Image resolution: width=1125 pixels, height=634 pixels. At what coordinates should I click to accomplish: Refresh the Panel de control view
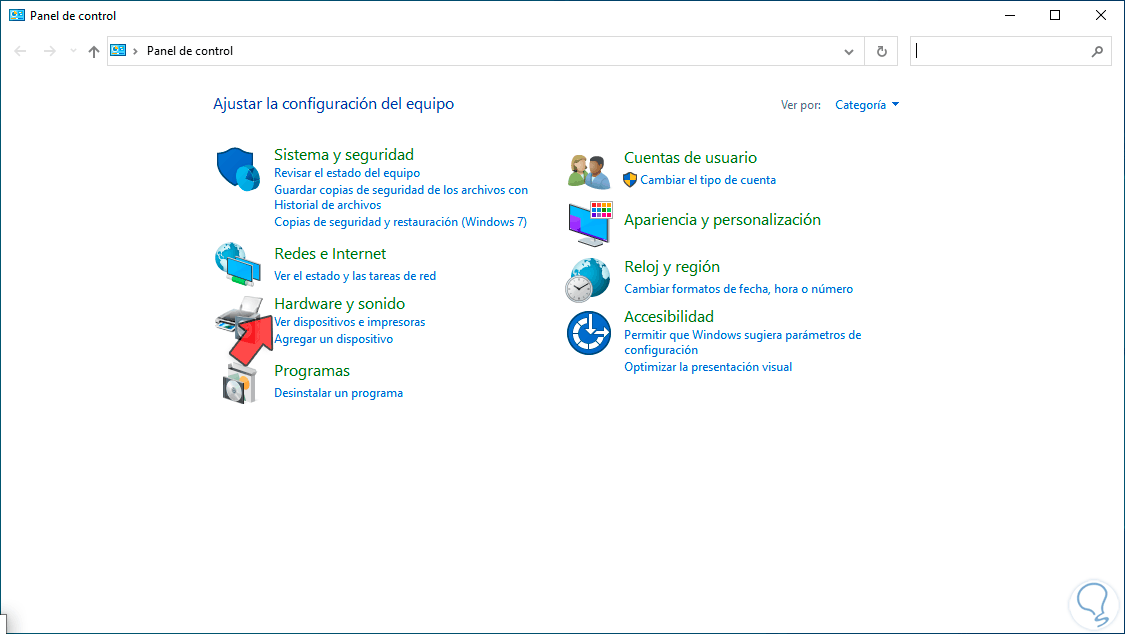882,51
